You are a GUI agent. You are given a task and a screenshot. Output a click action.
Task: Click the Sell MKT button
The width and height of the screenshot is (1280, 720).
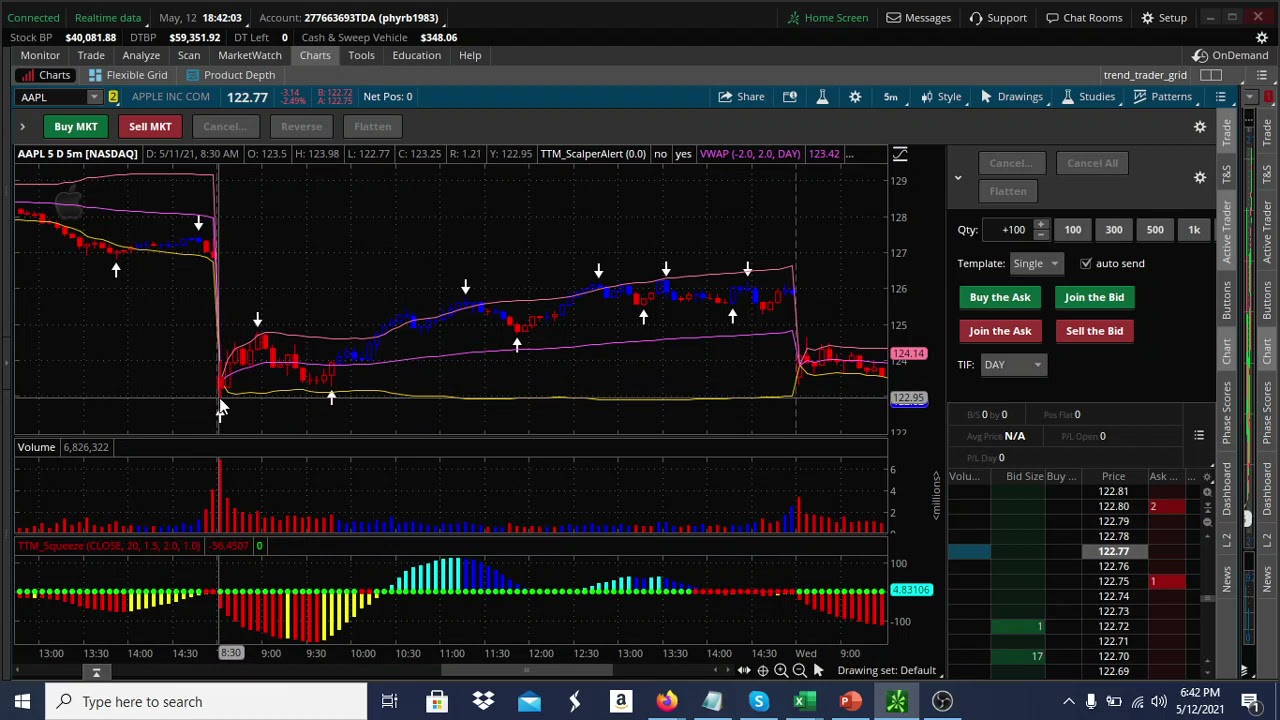pyautogui.click(x=150, y=127)
